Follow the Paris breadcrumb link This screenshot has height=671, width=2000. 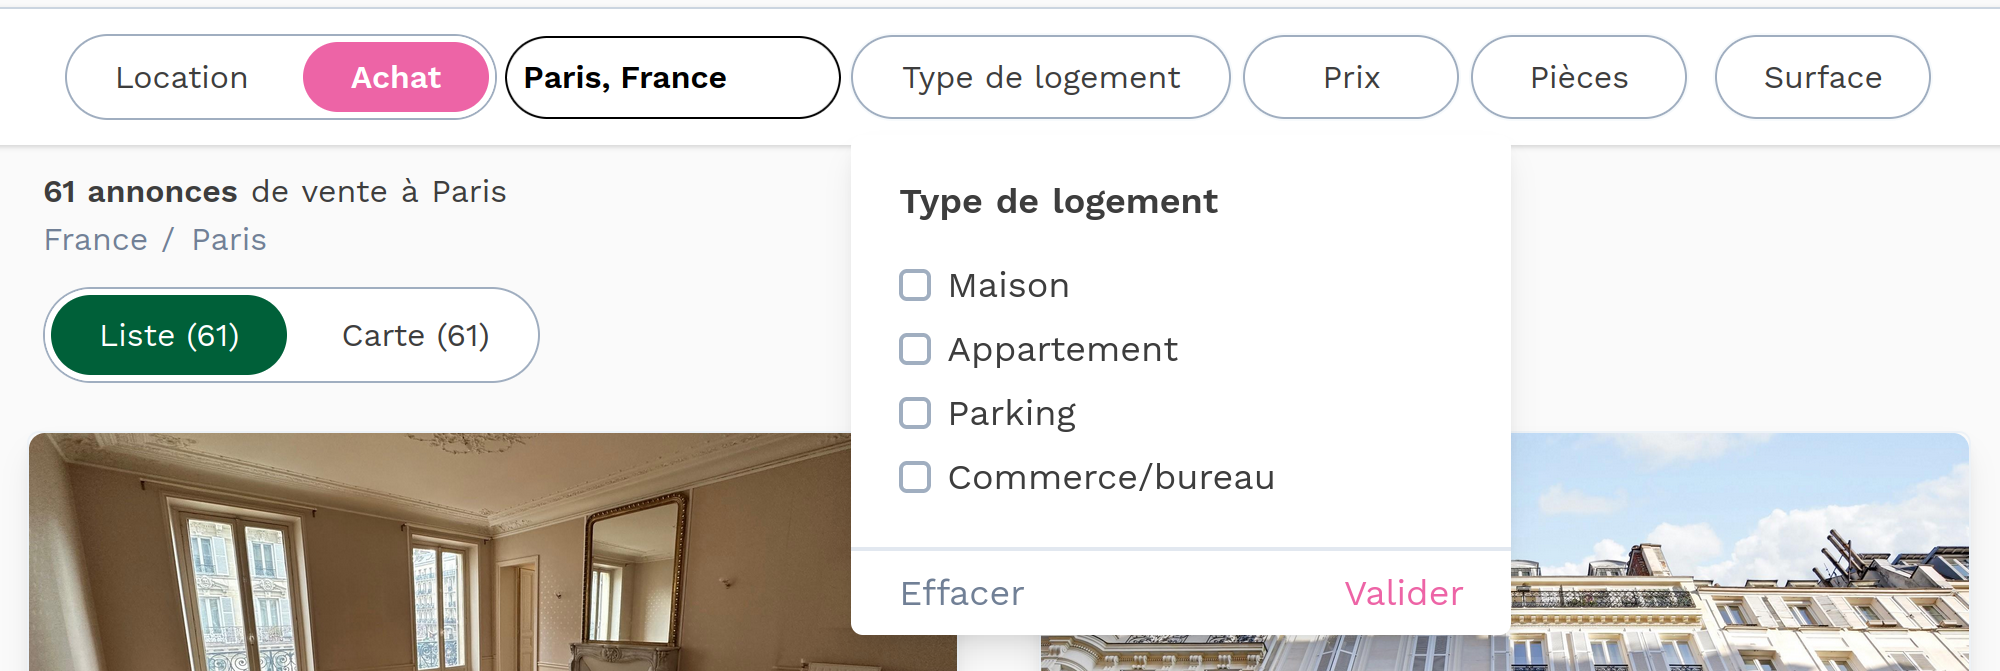(229, 240)
